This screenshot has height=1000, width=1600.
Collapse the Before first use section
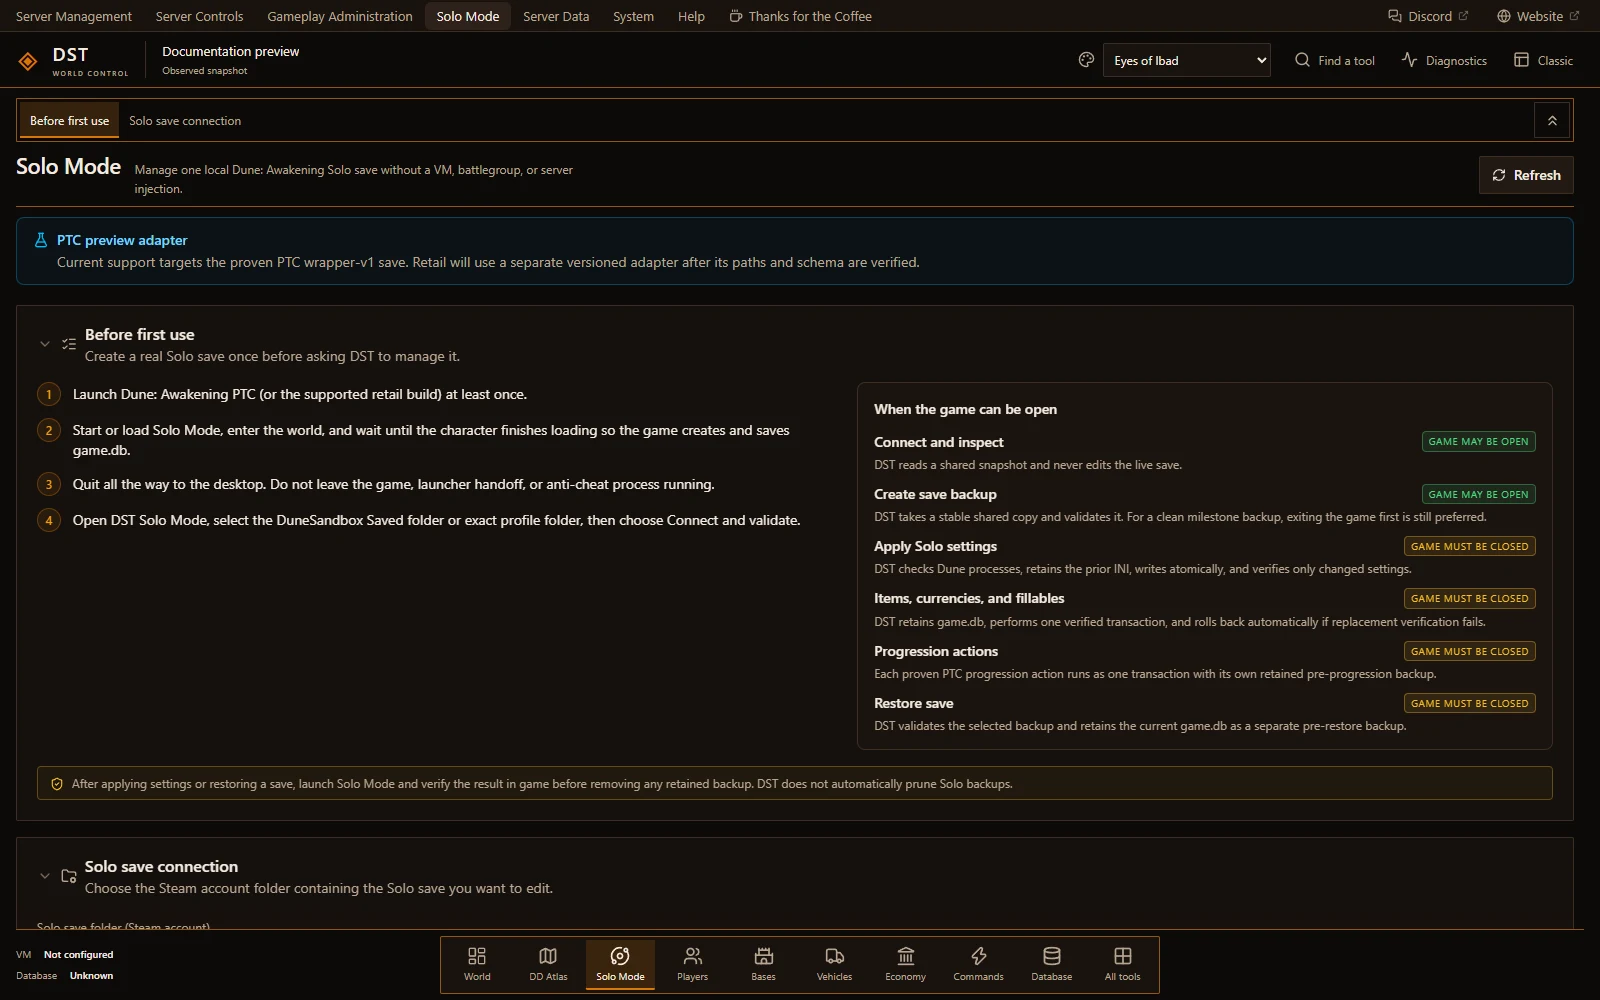[x=44, y=344]
